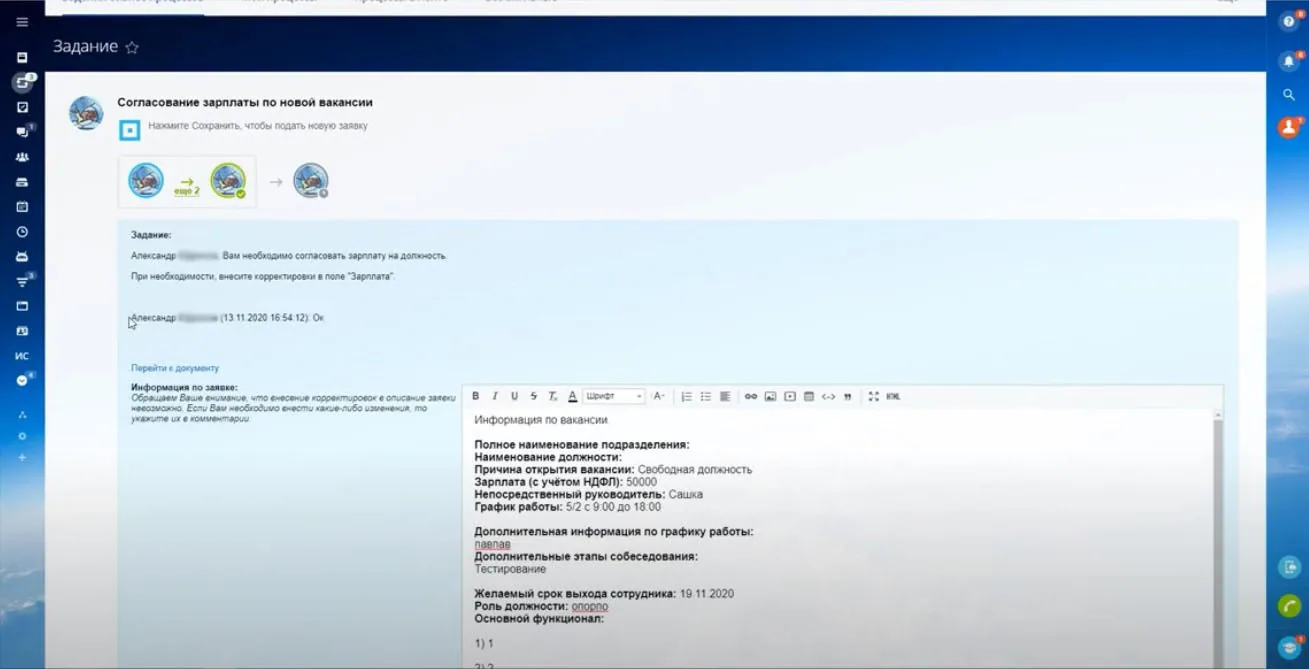Viewport: 1309px width, 669px height.
Task: Click the График работы 5/2 line
Action: (x=567, y=507)
